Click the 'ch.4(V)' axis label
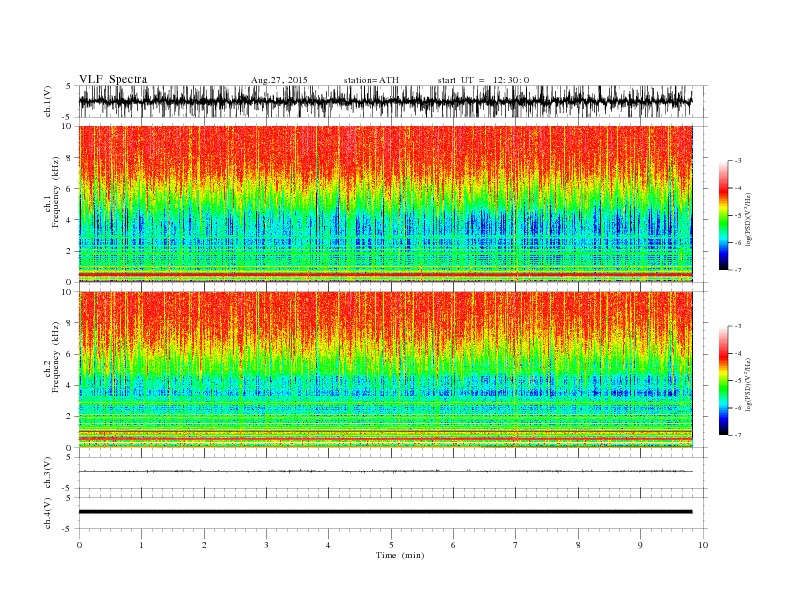The width and height of the screenshot is (792, 612). [x=48, y=513]
